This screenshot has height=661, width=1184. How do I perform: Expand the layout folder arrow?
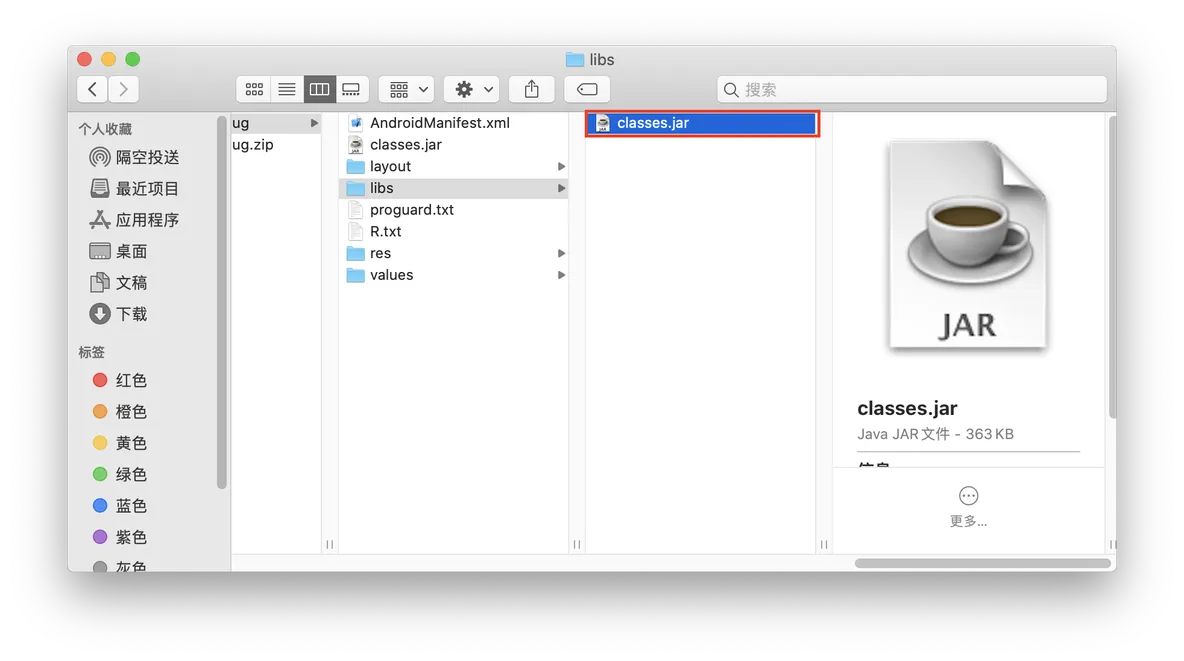[x=561, y=166]
